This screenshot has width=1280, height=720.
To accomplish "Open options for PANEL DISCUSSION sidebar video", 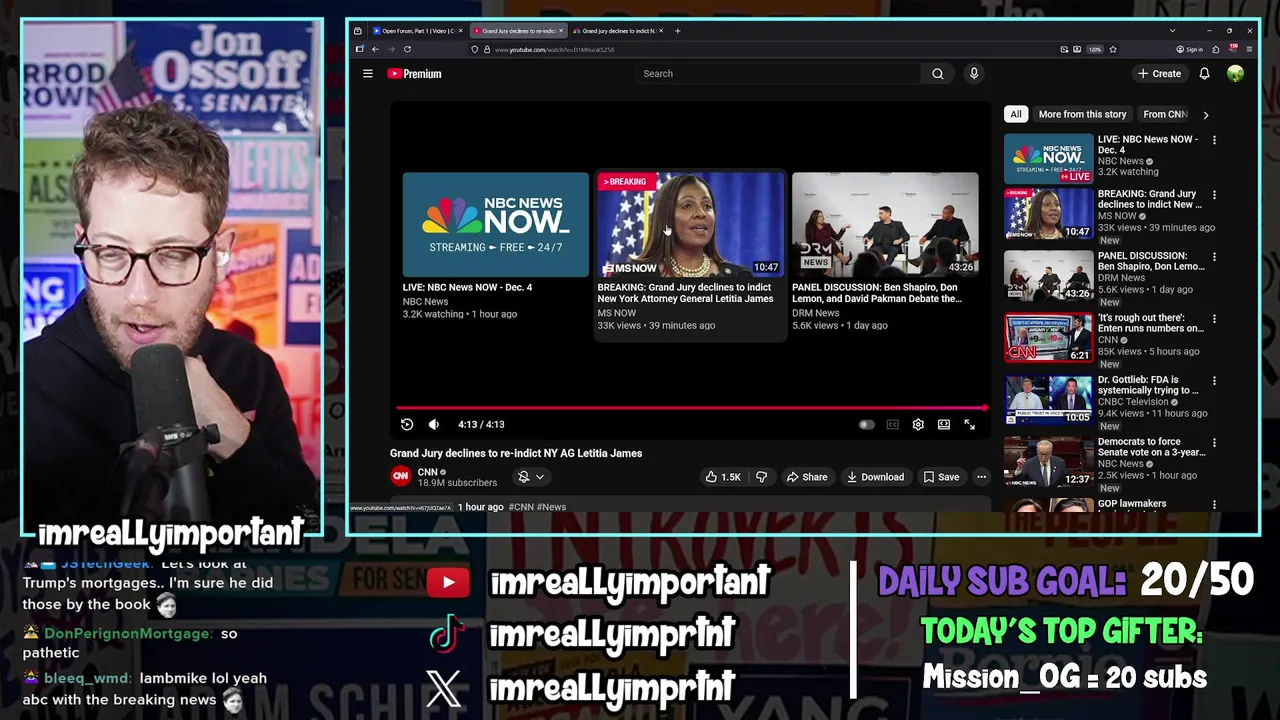I will click(x=1214, y=257).
